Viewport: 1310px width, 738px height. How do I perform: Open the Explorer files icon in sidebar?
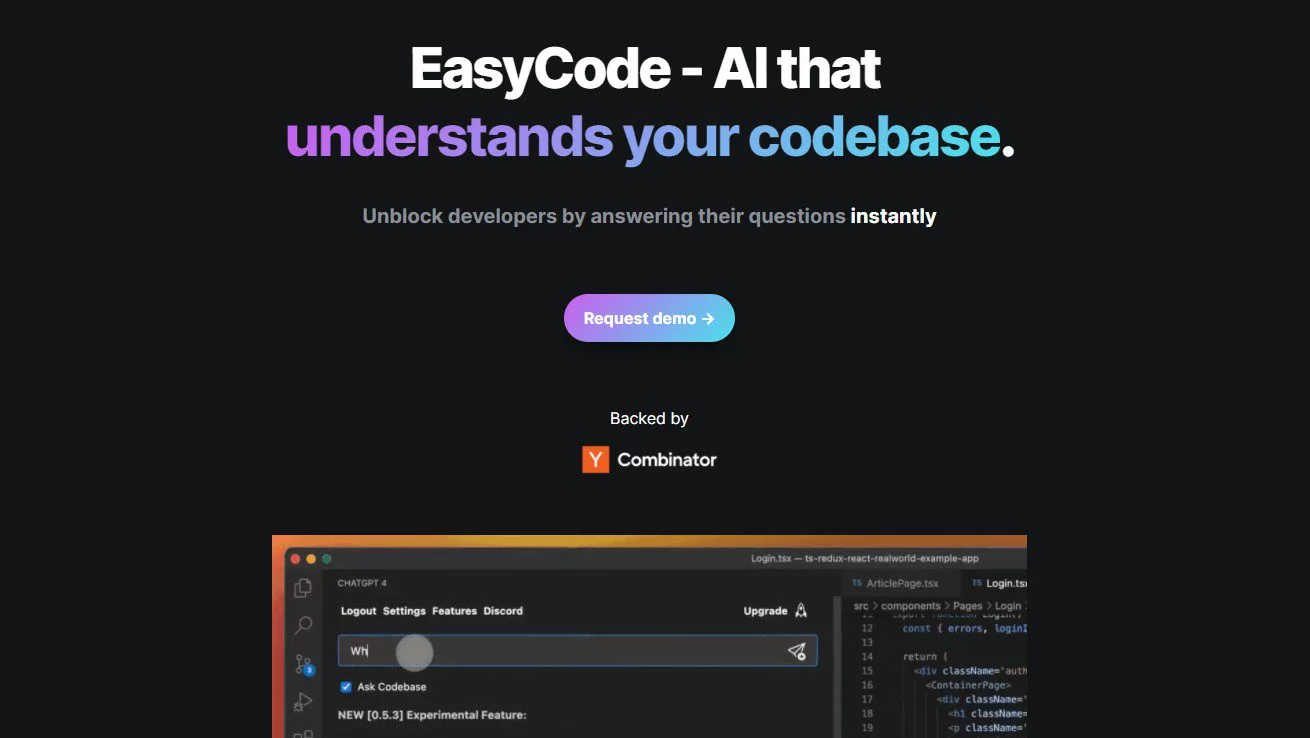click(x=303, y=588)
